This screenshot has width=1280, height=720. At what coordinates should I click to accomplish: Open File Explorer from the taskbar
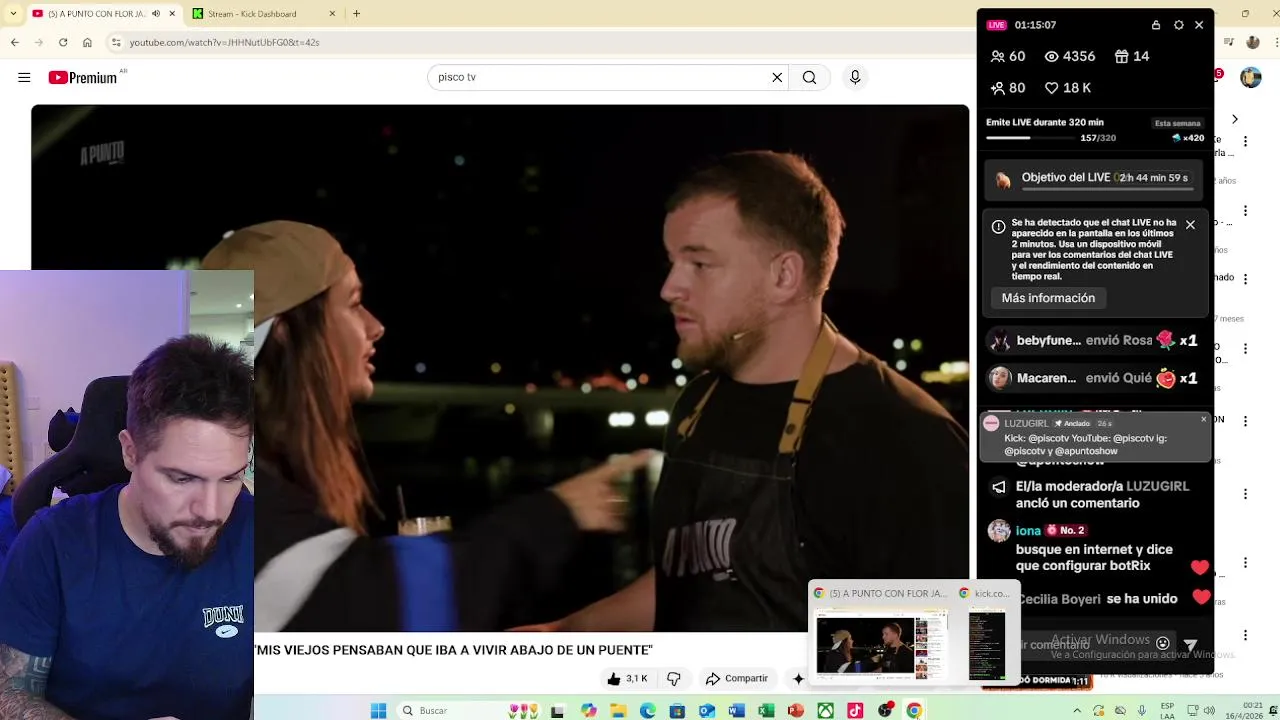coord(618,710)
